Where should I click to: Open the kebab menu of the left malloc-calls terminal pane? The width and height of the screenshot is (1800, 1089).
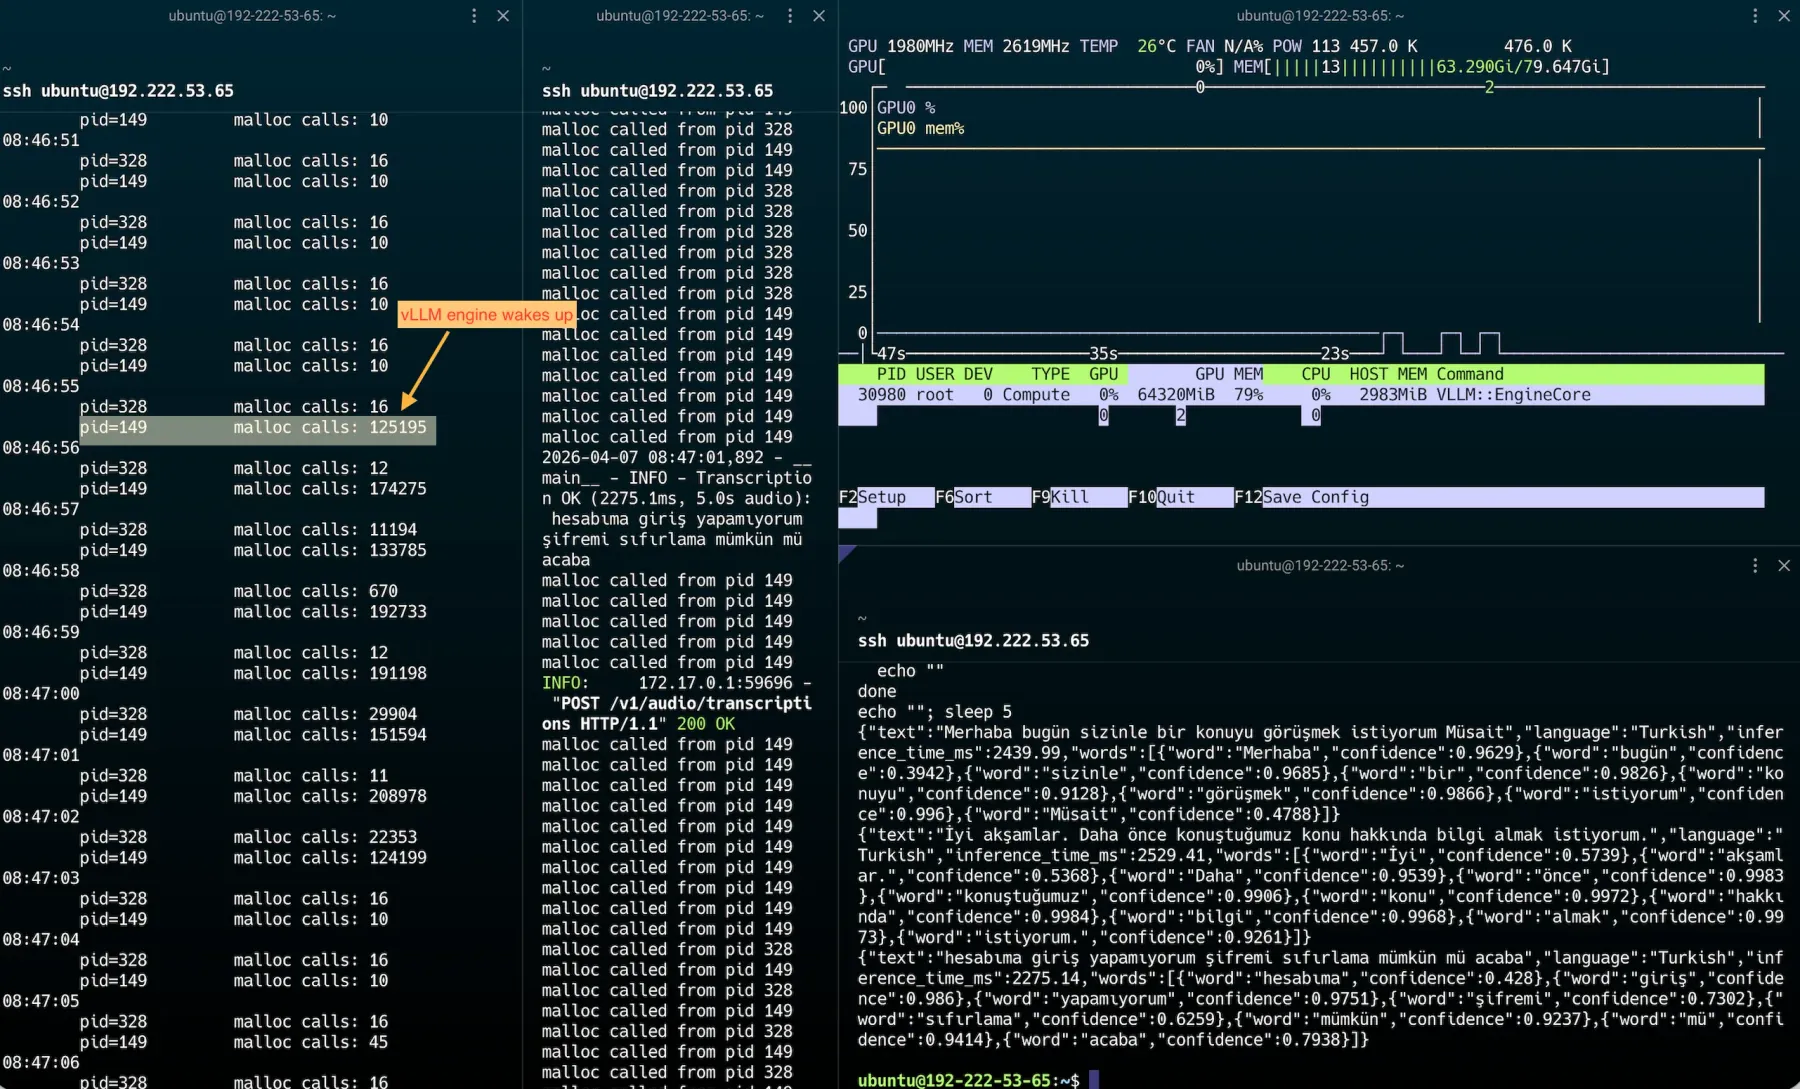[x=474, y=16]
